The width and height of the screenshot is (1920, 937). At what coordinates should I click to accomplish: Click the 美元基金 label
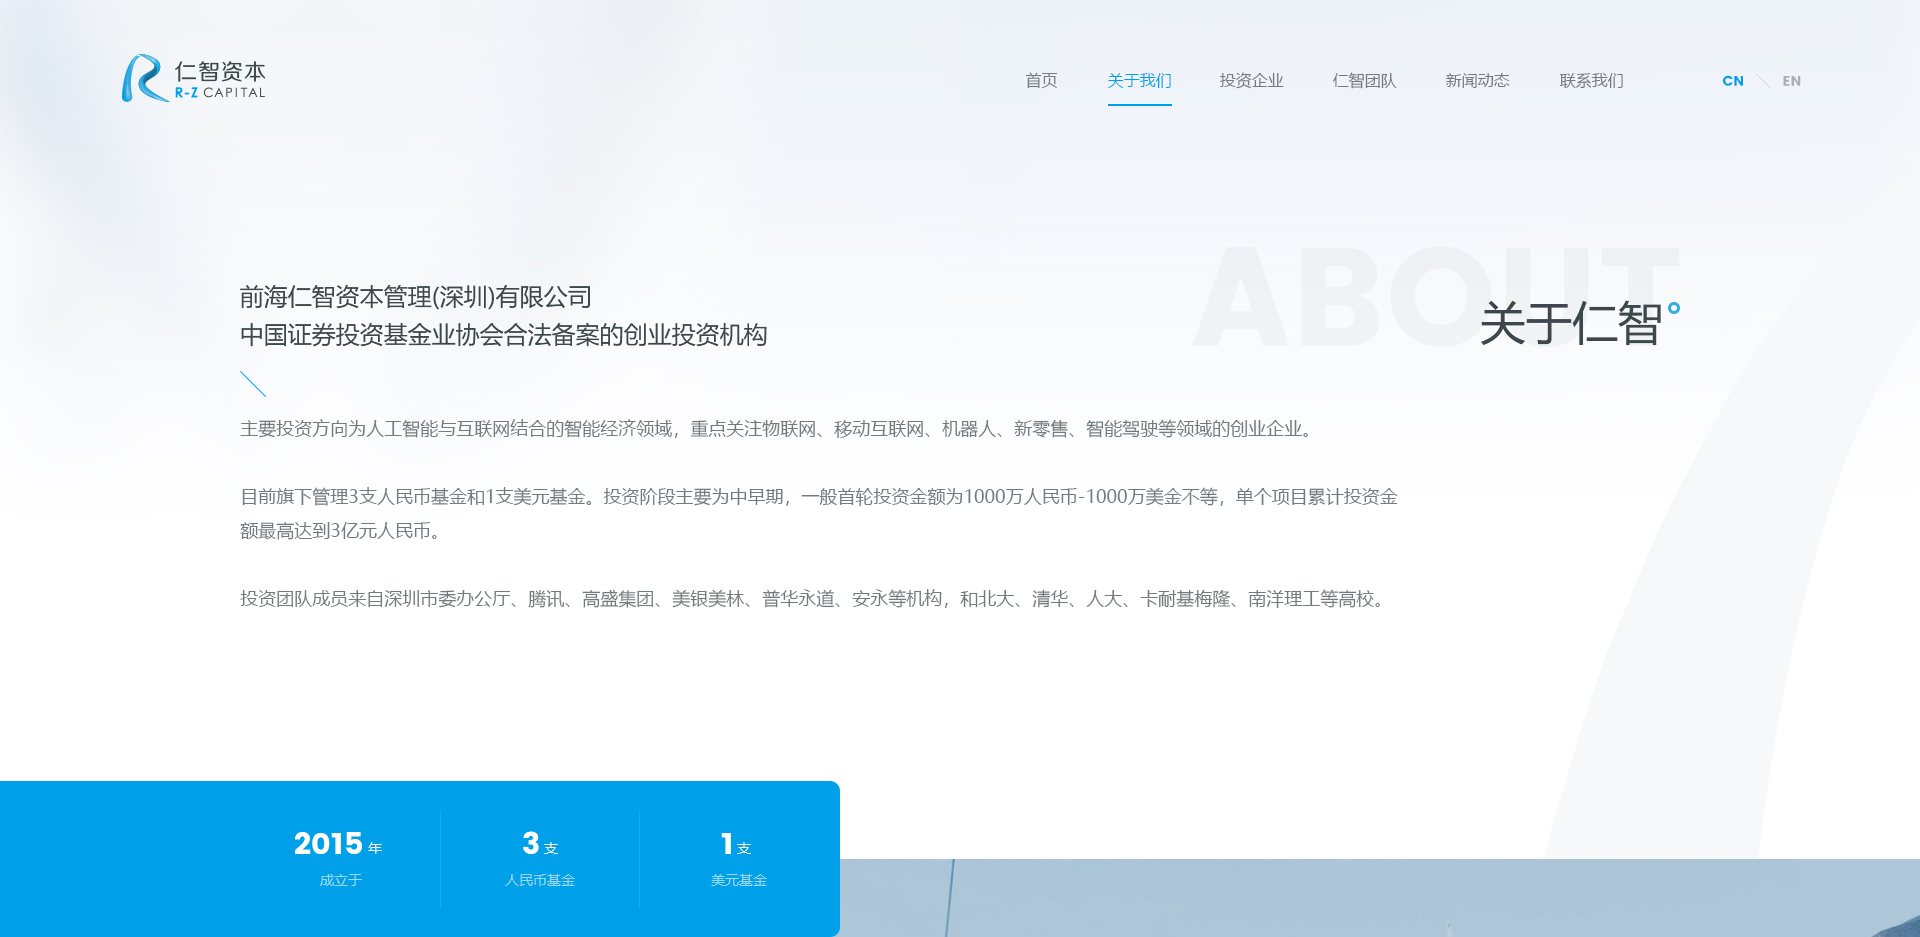(738, 880)
